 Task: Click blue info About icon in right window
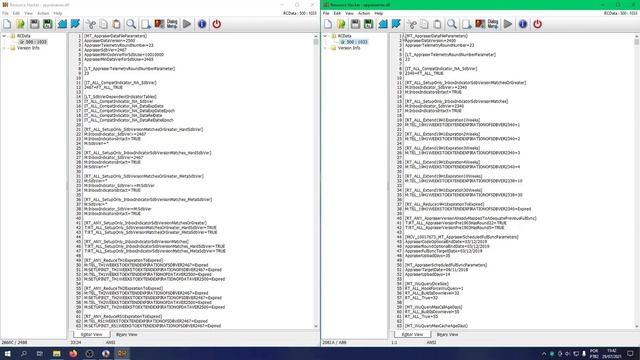click(523, 24)
